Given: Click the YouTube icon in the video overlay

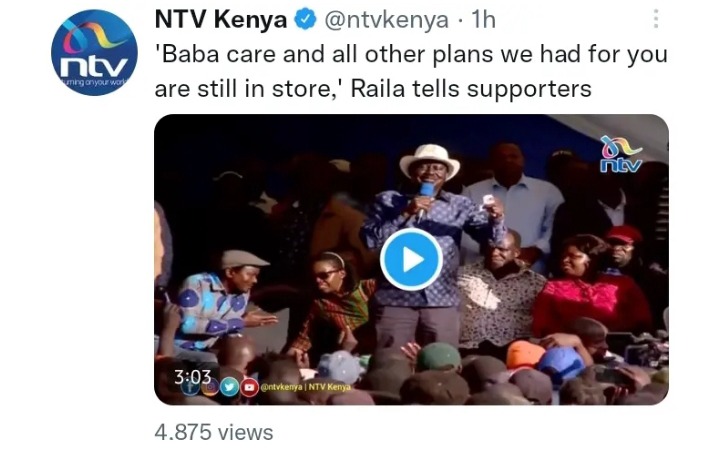Looking at the screenshot, I should (249, 387).
